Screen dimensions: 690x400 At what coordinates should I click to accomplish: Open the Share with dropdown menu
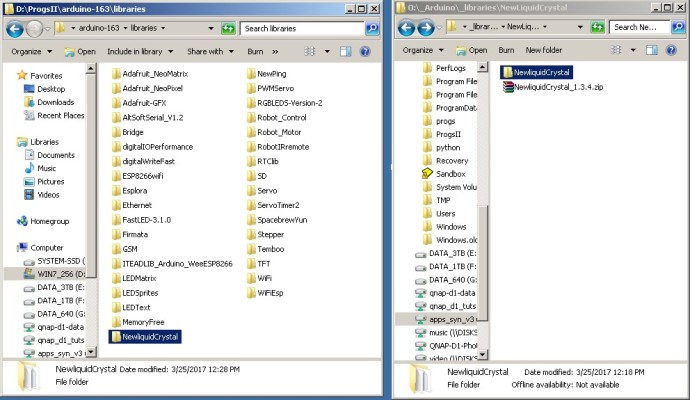coord(209,50)
